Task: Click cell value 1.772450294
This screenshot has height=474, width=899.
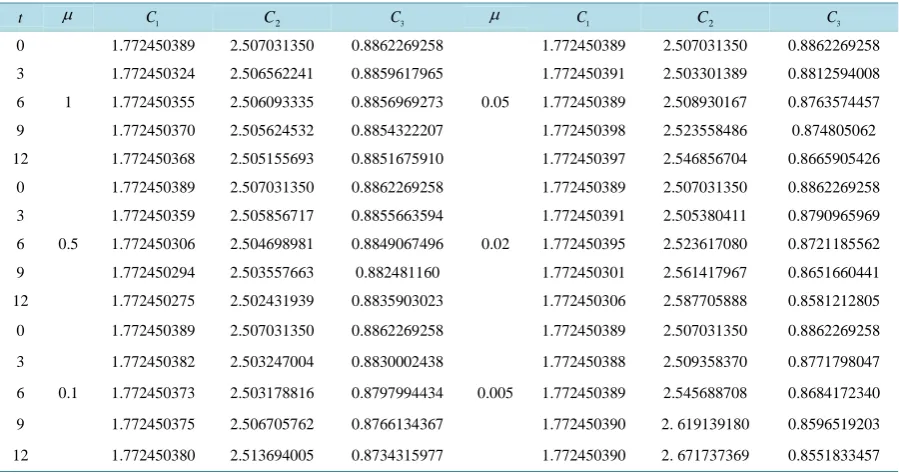Action: 153,272
